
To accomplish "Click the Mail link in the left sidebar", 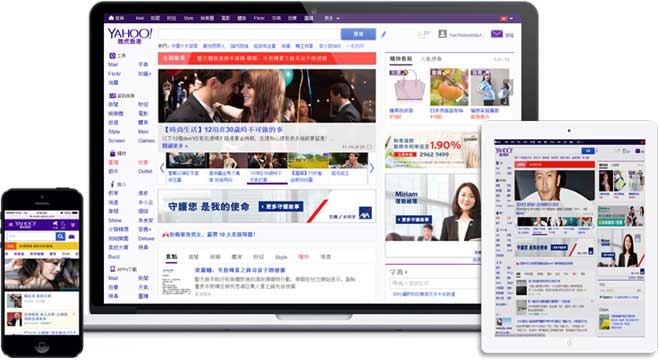I will pos(113,64).
